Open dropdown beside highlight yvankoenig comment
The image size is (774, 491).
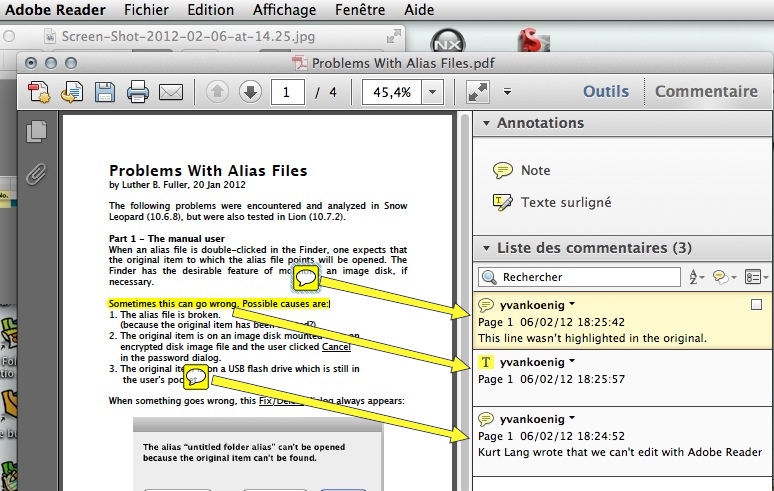pos(572,361)
